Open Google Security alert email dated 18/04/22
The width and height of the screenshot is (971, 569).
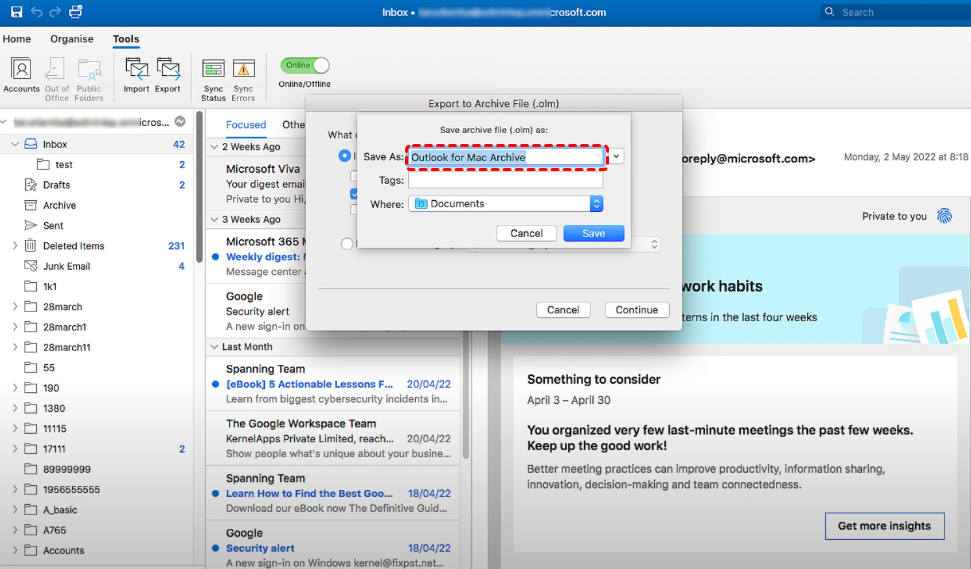(333, 547)
